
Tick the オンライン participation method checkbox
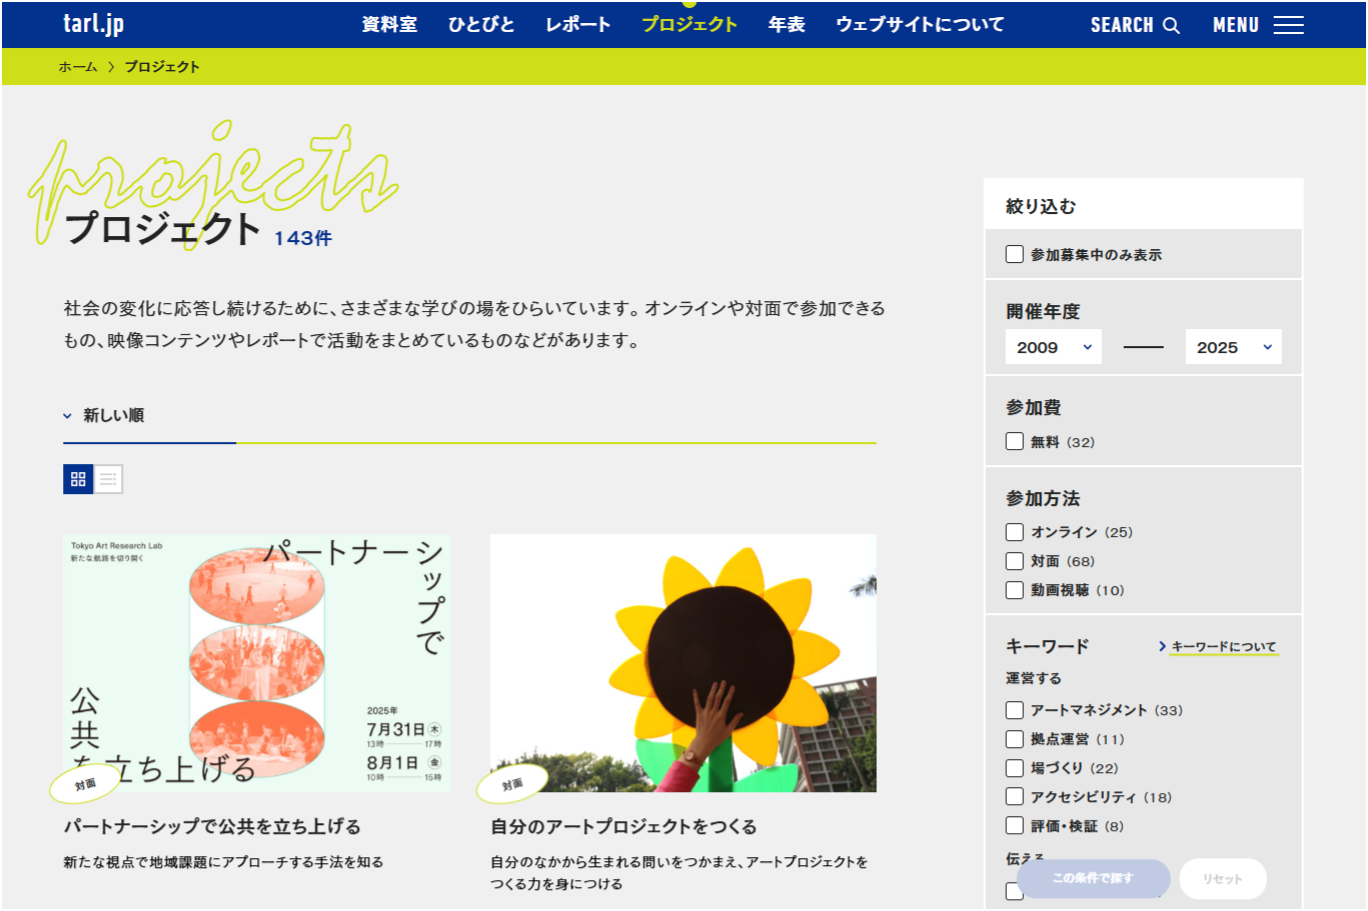[1014, 532]
